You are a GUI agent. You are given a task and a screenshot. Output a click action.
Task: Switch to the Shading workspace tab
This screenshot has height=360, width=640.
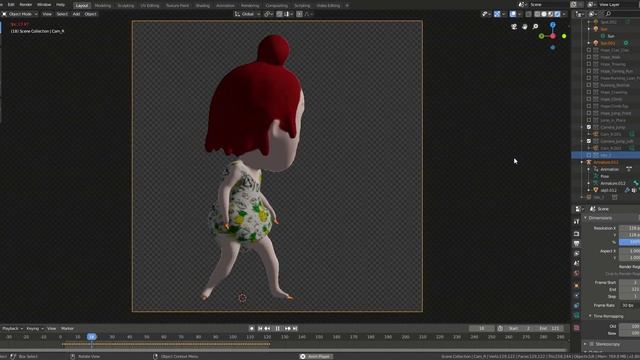point(202,6)
